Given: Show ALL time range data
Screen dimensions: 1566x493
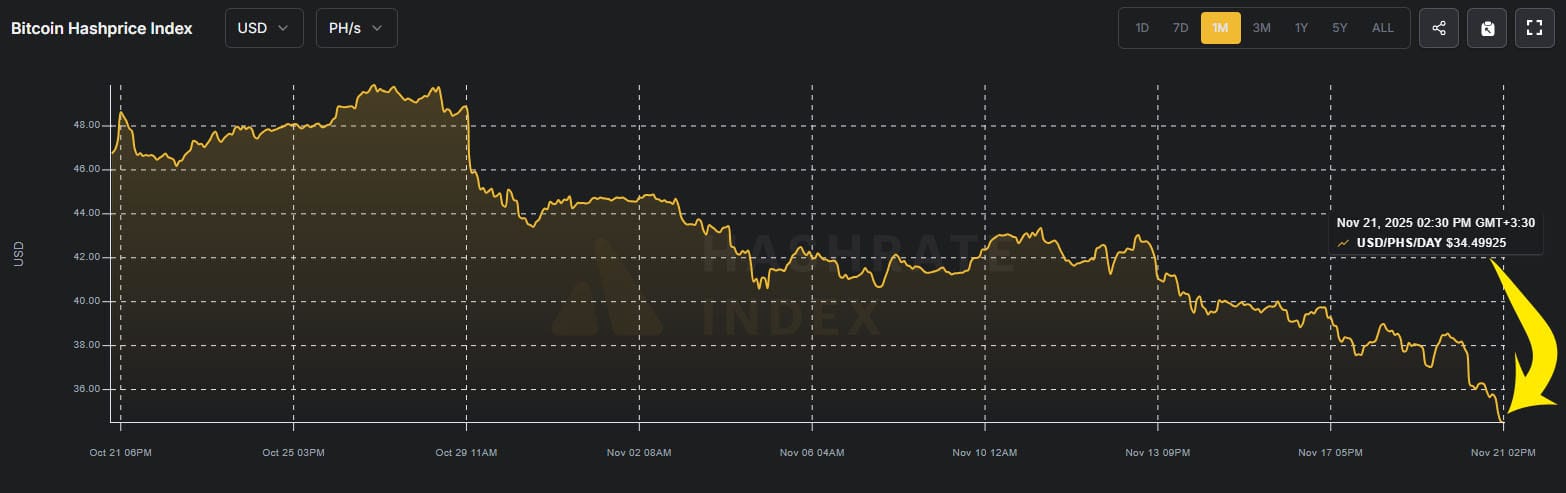Looking at the screenshot, I should (1383, 28).
